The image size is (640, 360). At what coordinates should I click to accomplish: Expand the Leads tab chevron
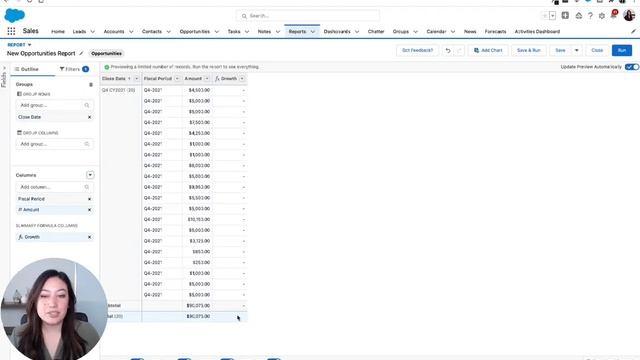coord(93,31)
